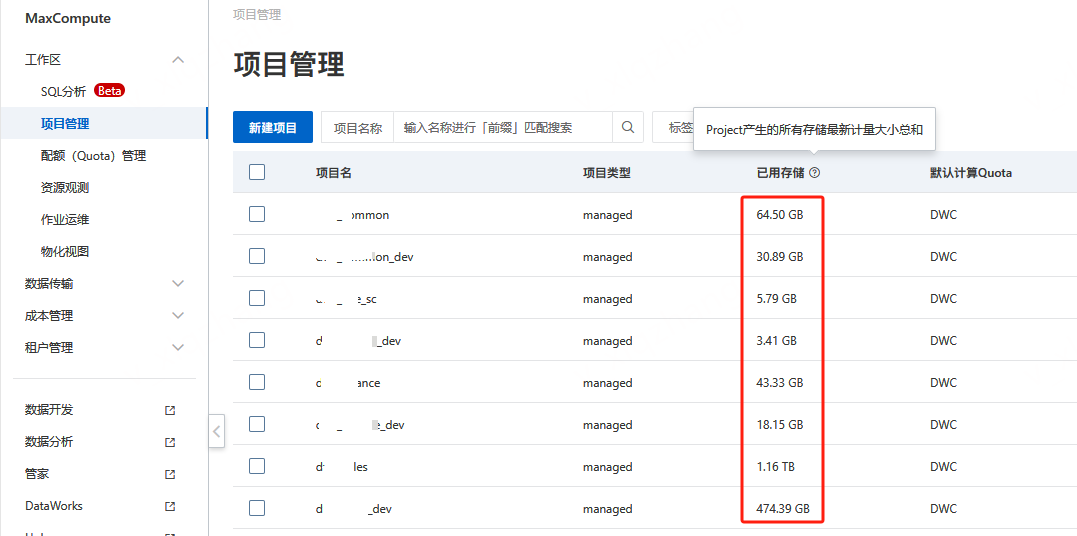Click the 18.15 GB storage value
This screenshot has width=1077, height=536.
pyautogui.click(x=780, y=425)
